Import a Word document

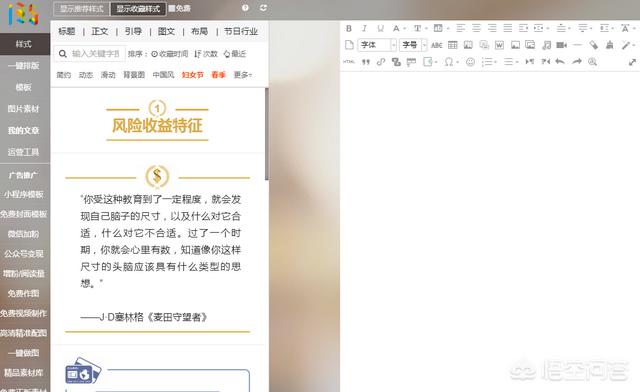point(499,45)
